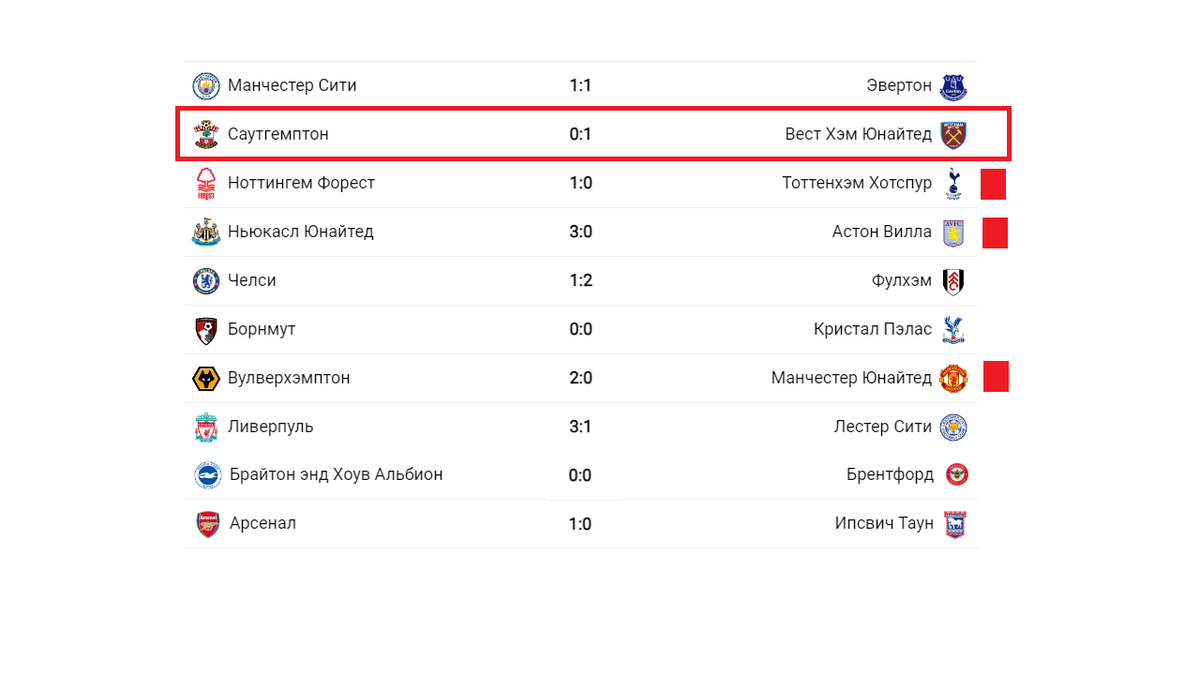
Task: Open the Брайтон энд Хоув Альбион link
Action: [336, 474]
